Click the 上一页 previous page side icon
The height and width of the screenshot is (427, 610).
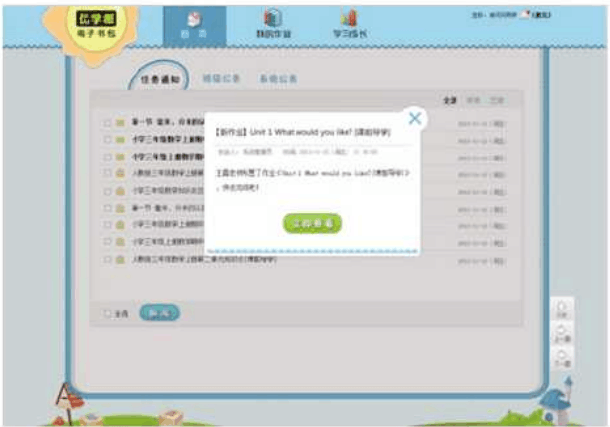tap(563, 333)
